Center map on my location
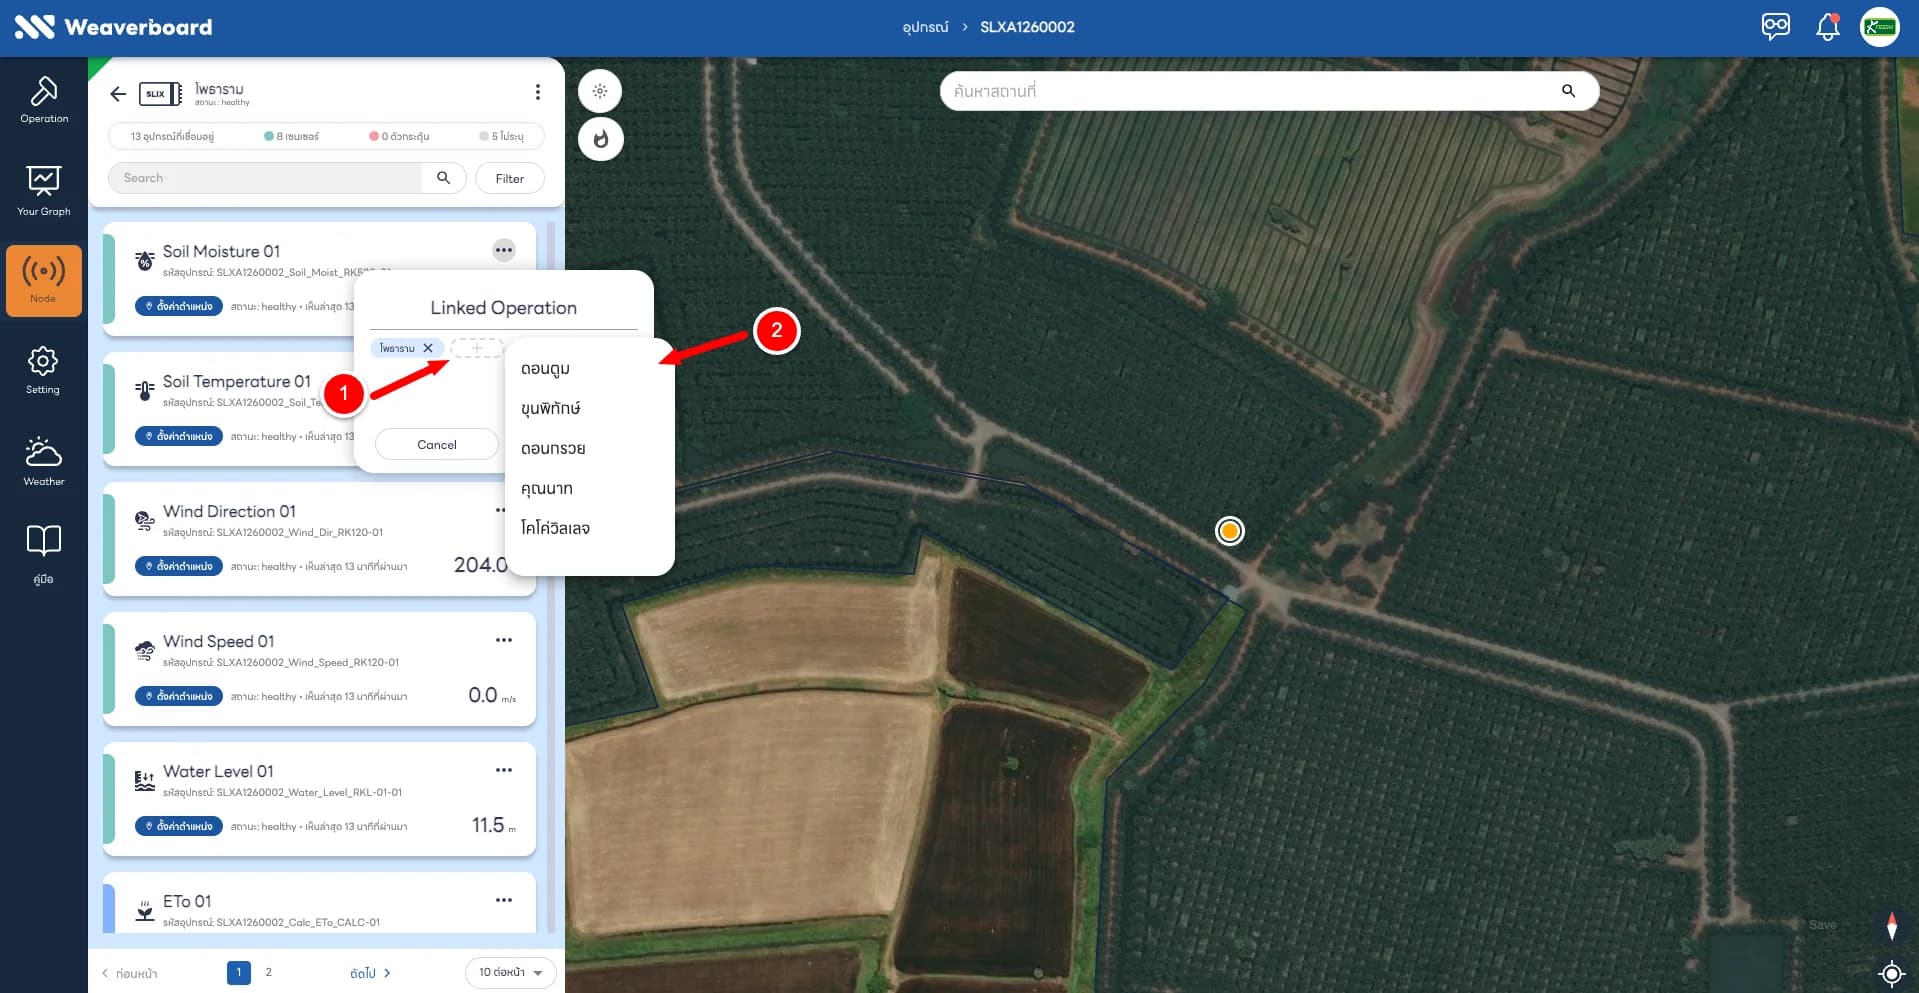 coord(1891,973)
